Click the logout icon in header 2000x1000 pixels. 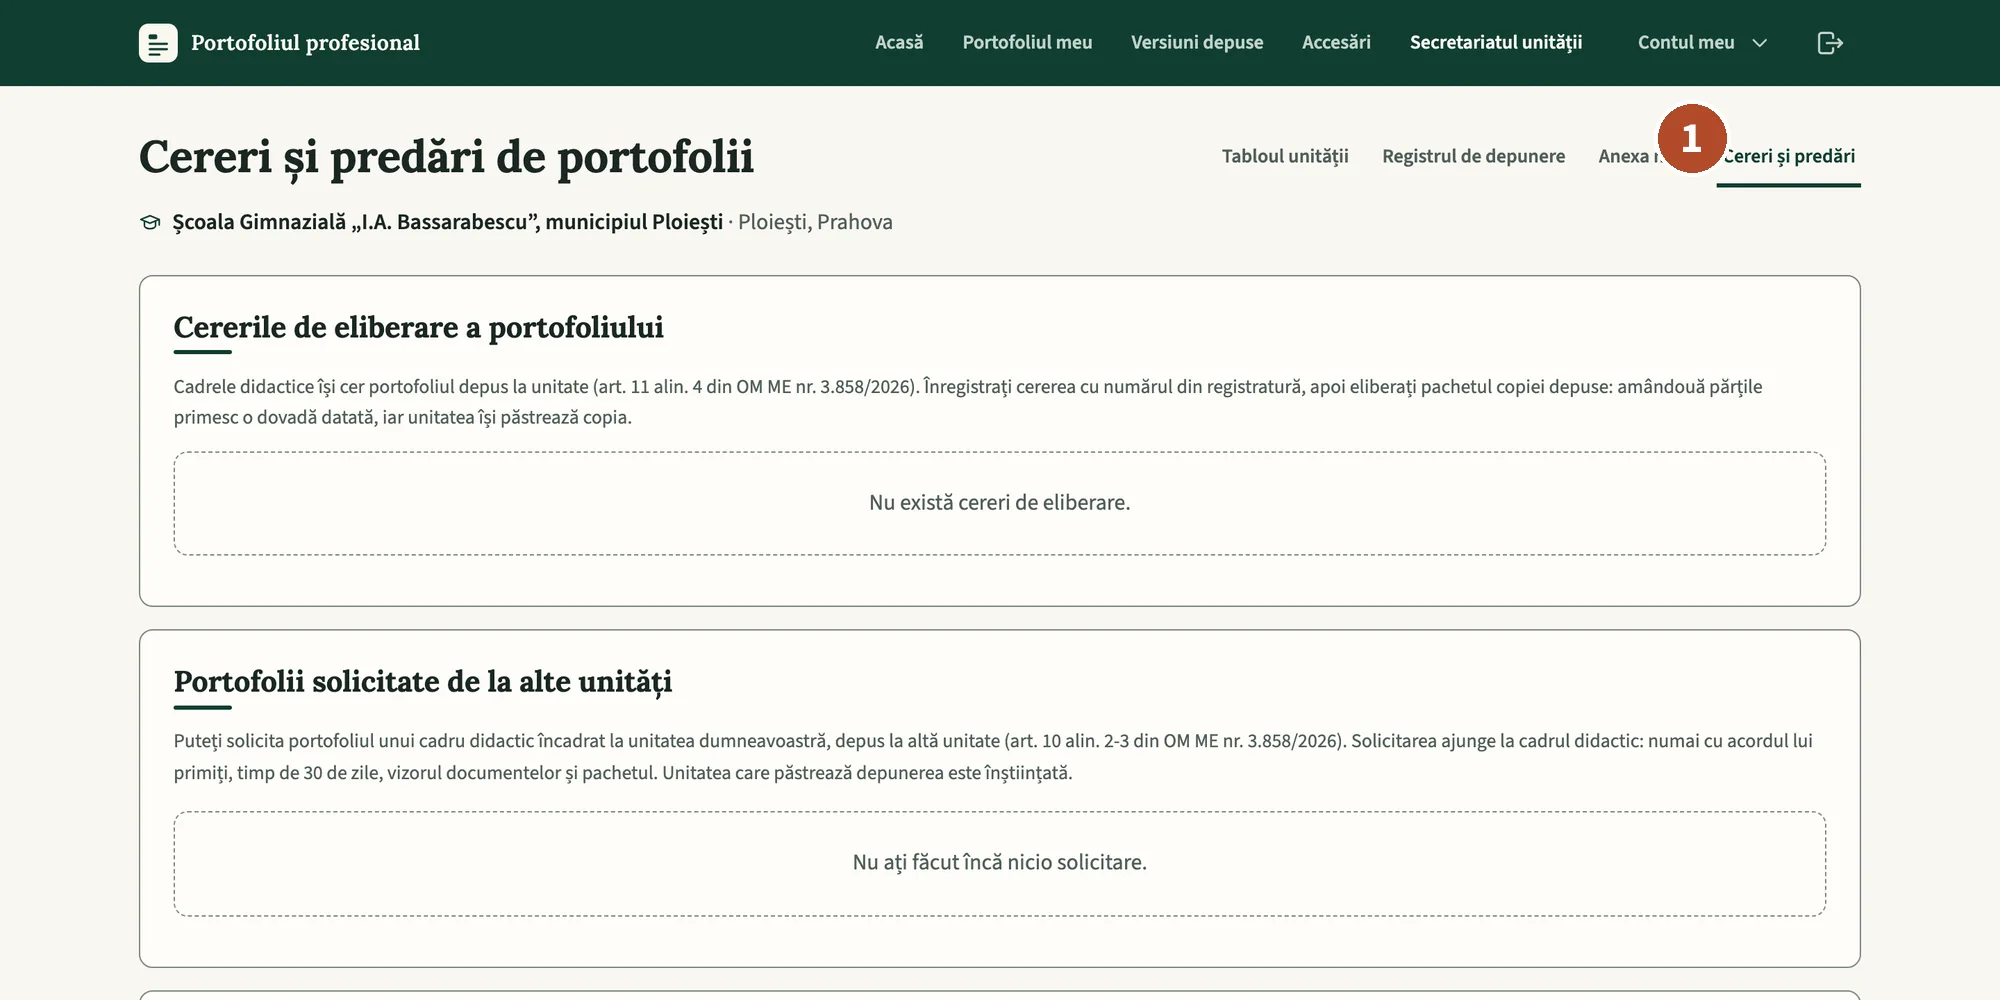[1829, 43]
